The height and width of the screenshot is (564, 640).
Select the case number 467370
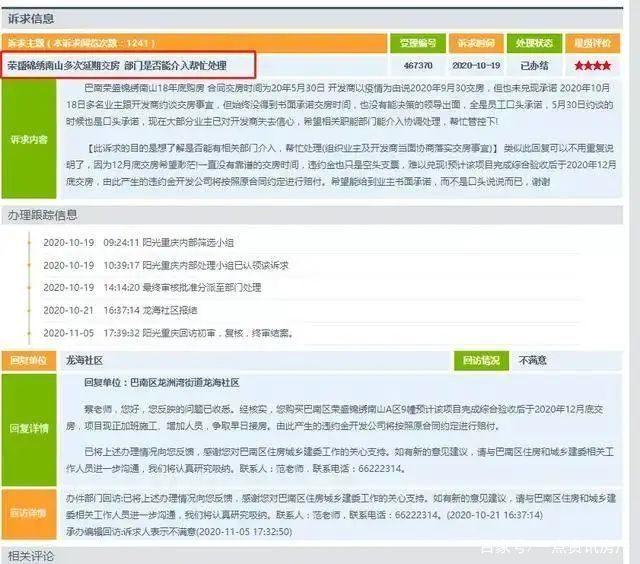tap(418, 65)
